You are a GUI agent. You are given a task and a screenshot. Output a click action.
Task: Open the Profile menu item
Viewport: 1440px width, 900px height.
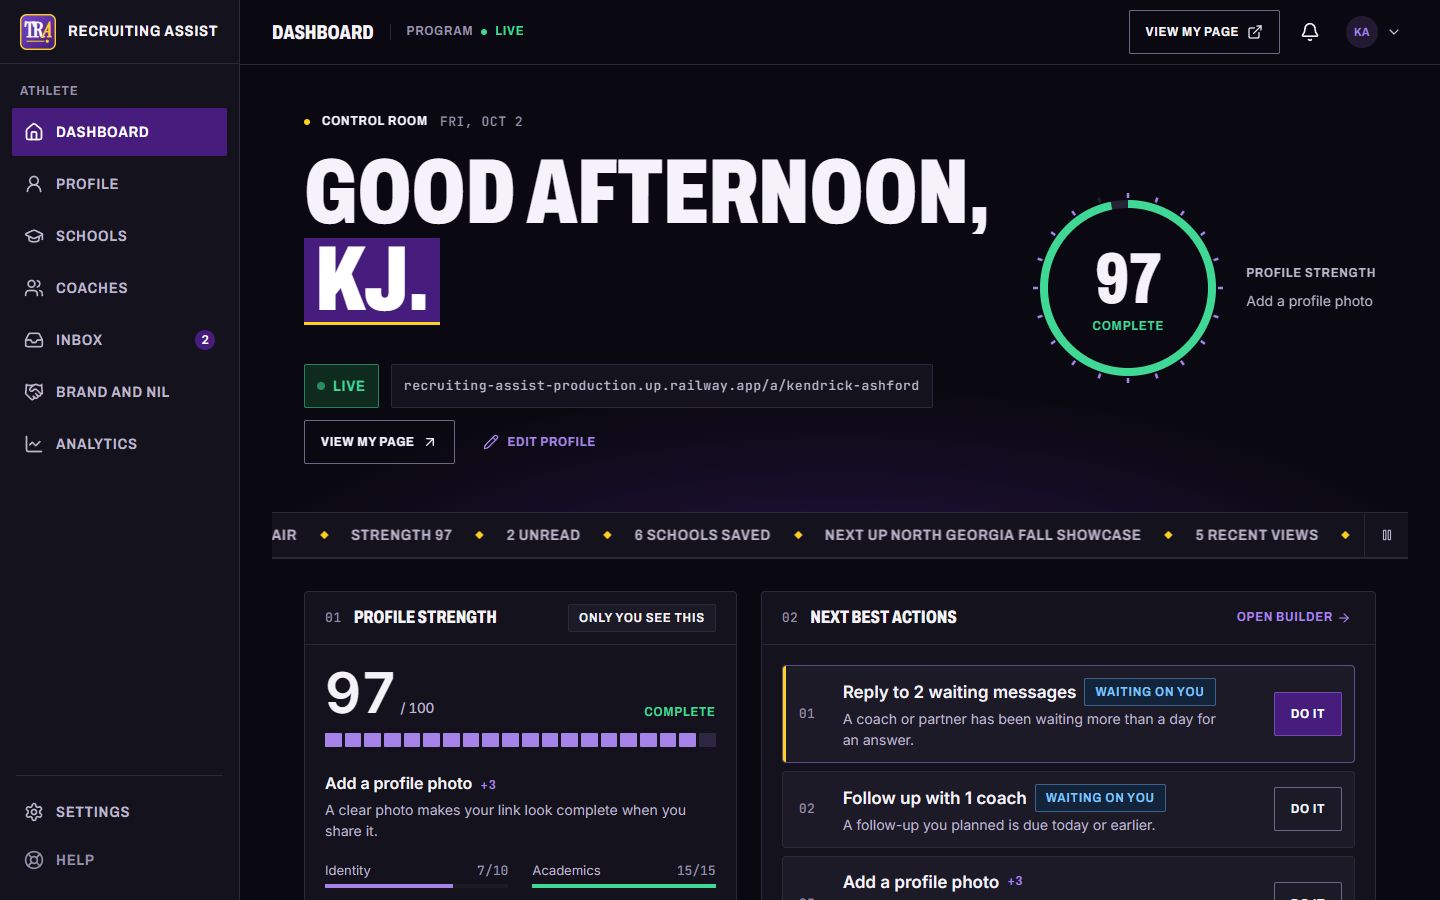pyautogui.click(x=120, y=184)
